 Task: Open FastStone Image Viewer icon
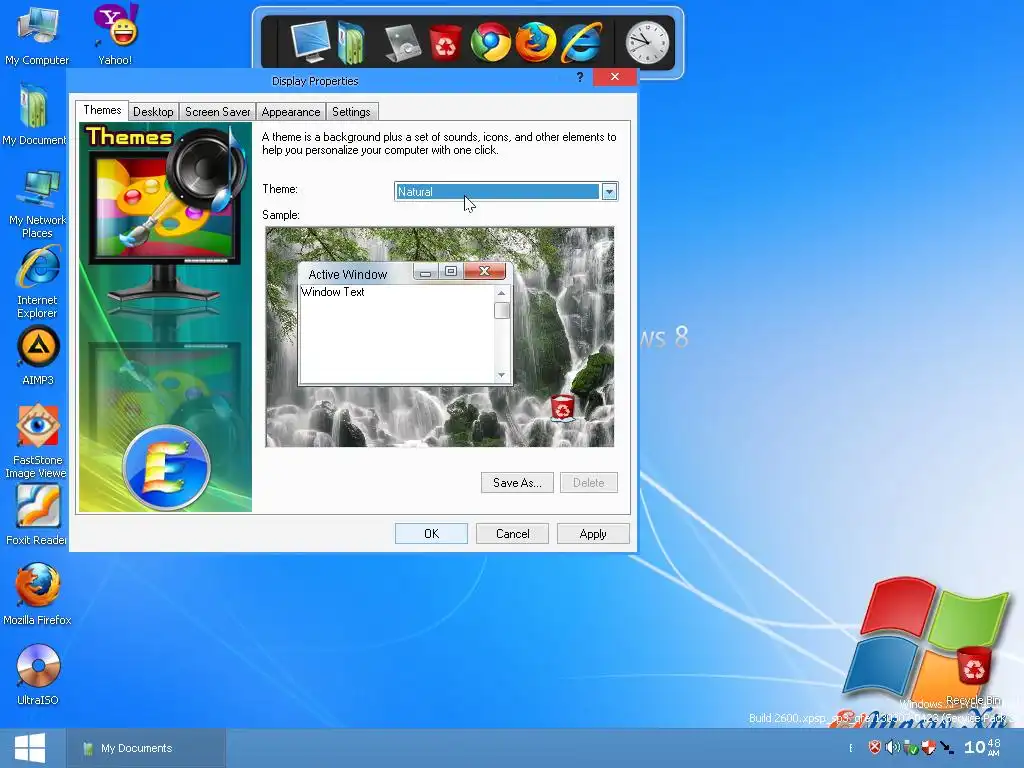click(x=37, y=441)
